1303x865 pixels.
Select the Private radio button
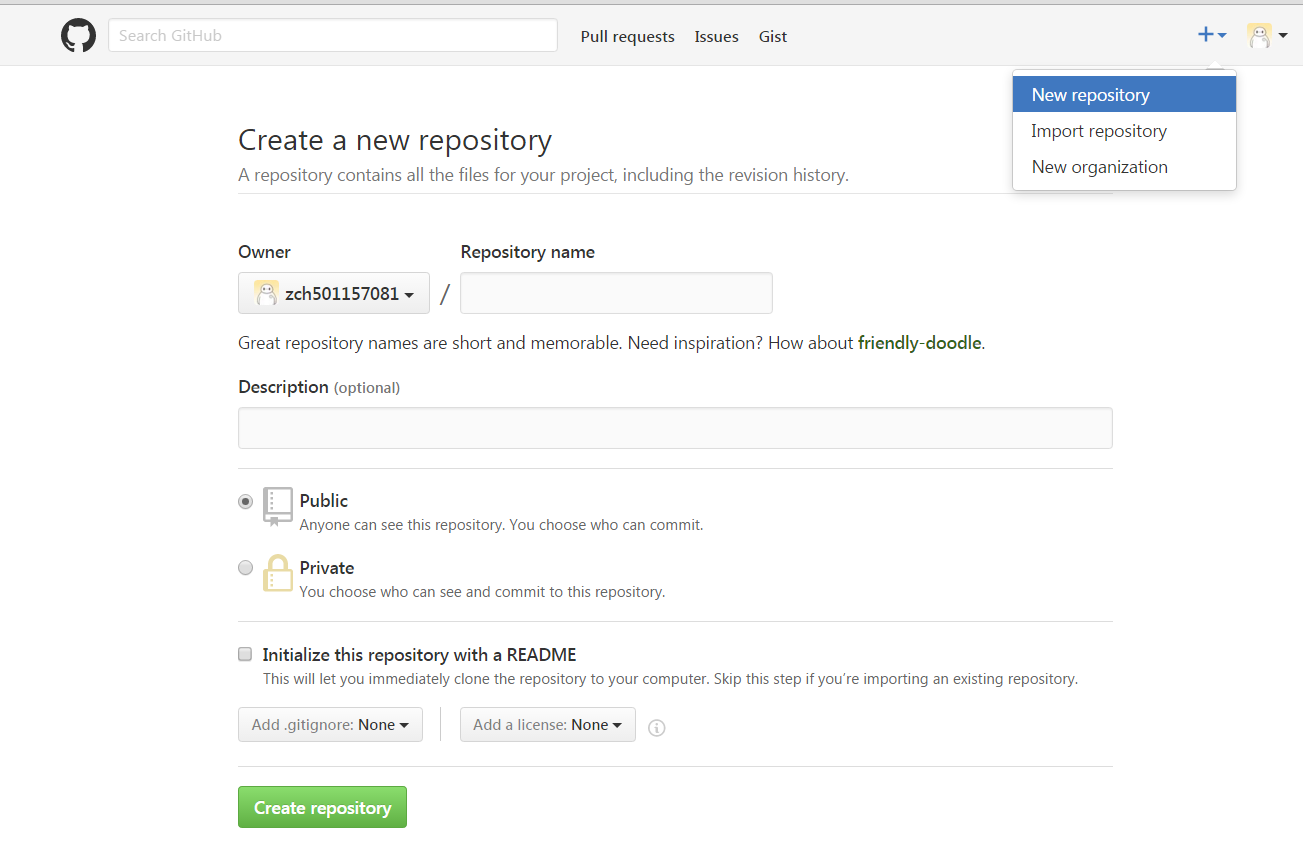[x=246, y=568]
